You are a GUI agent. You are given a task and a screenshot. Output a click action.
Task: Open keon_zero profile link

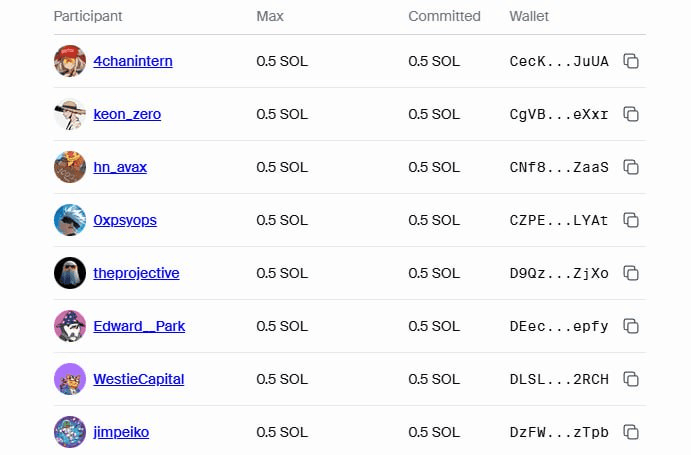(127, 114)
